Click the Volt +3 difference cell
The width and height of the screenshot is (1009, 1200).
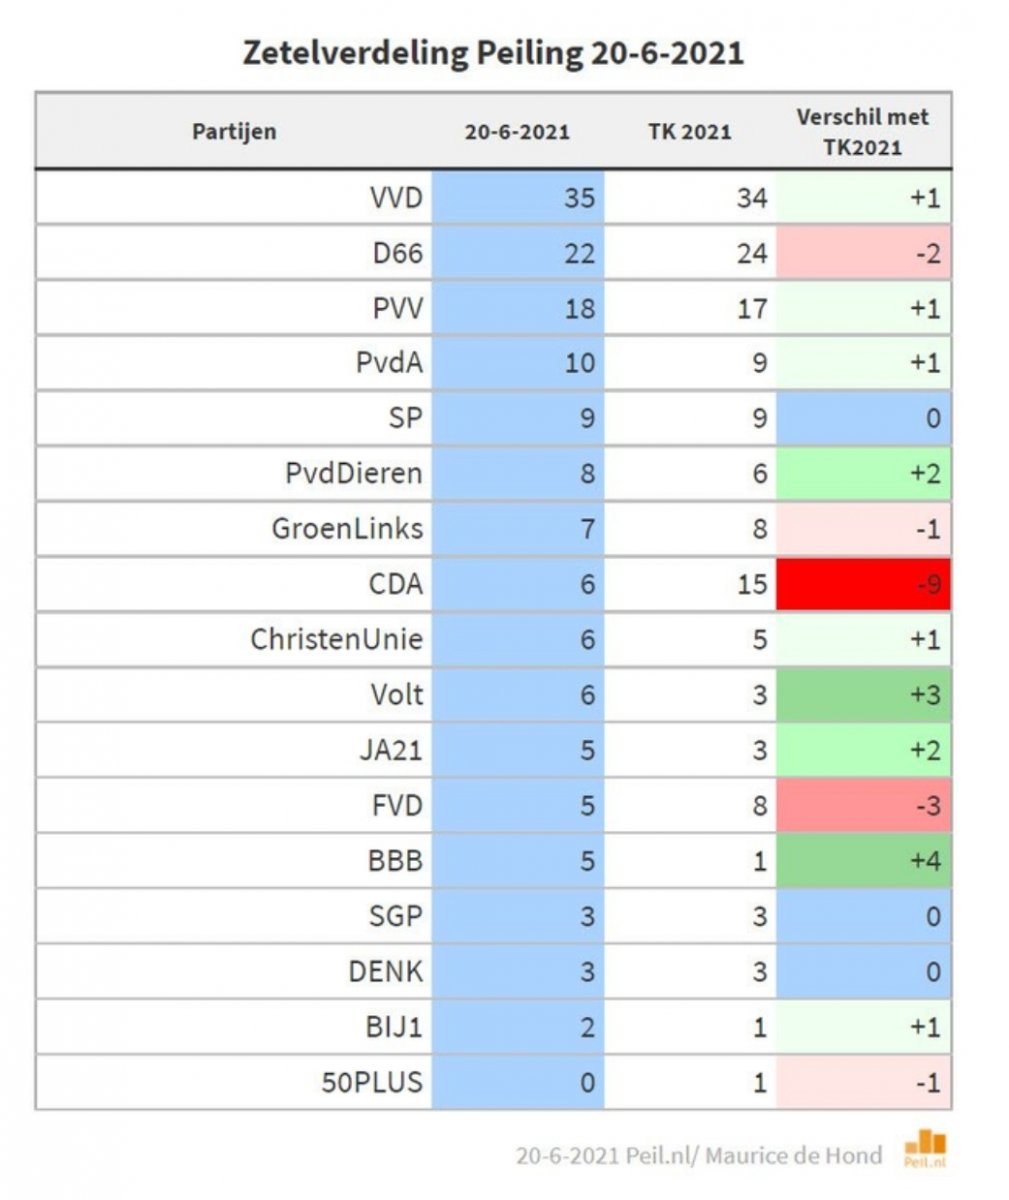pos(863,694)
